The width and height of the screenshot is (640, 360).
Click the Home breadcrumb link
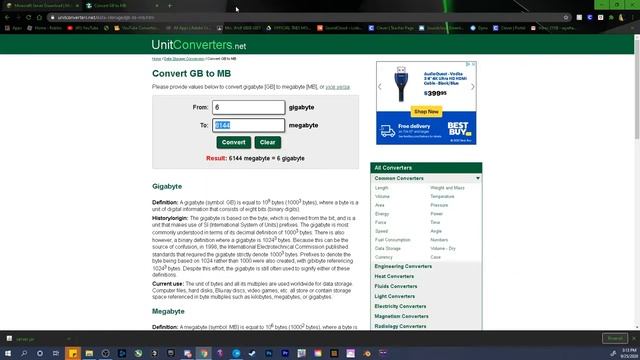(x=156, y=59)
